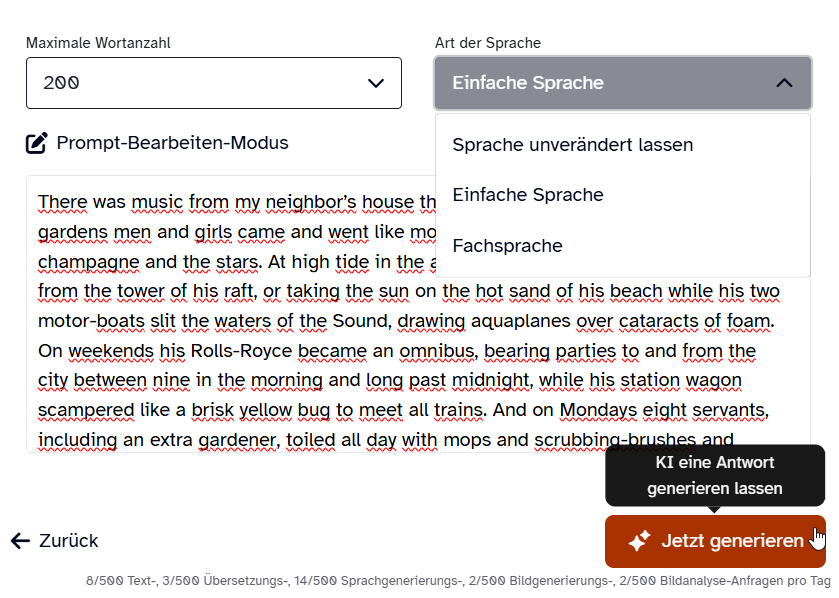Open the word count box showing 200

pos(200,83)
